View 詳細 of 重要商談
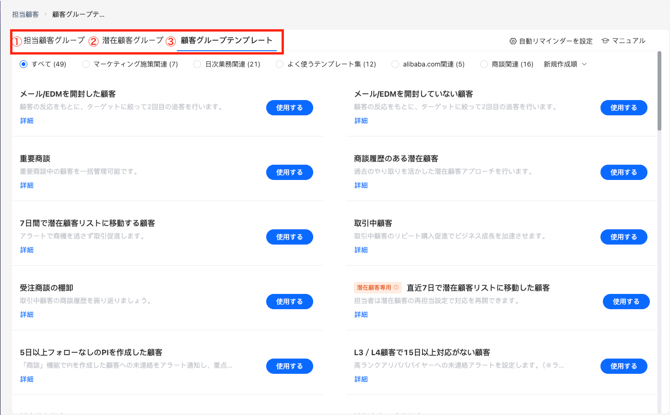Image resolution: width=670 pixels, height=415 pixels. click(26, 185)
